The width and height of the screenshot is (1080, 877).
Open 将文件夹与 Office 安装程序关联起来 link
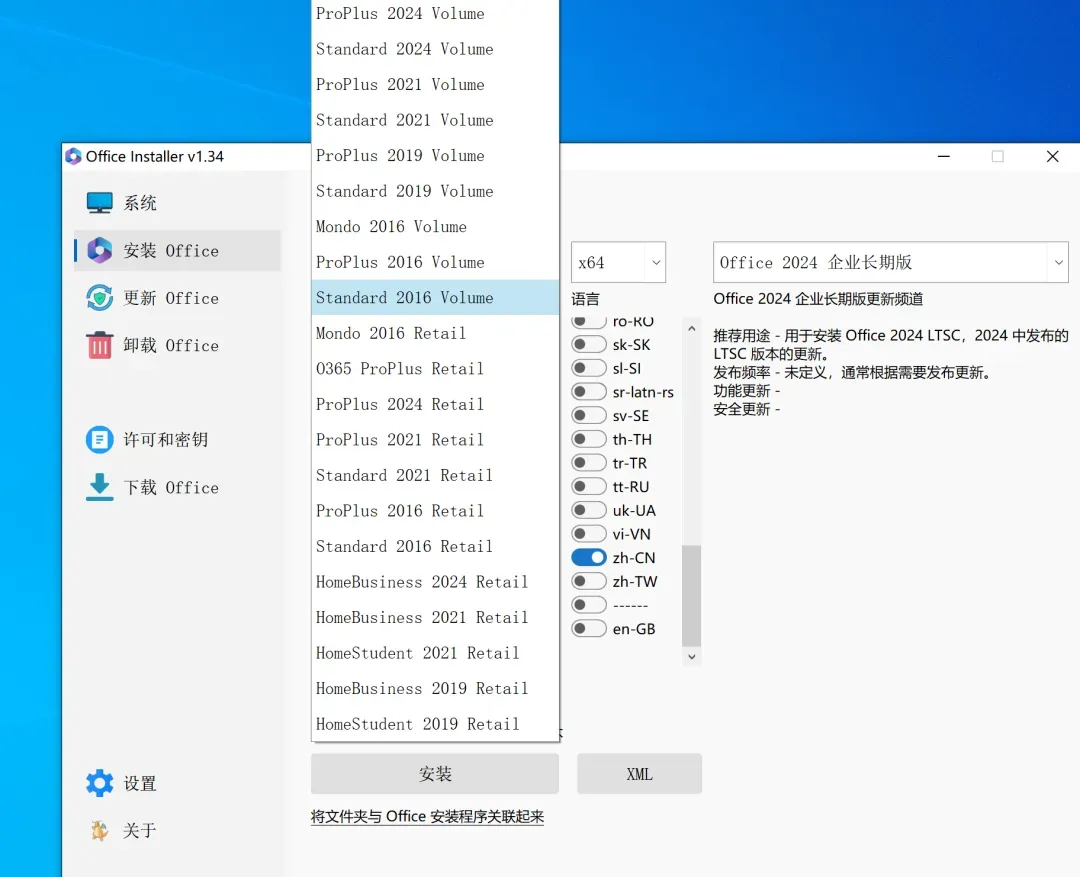pos(427,816)
